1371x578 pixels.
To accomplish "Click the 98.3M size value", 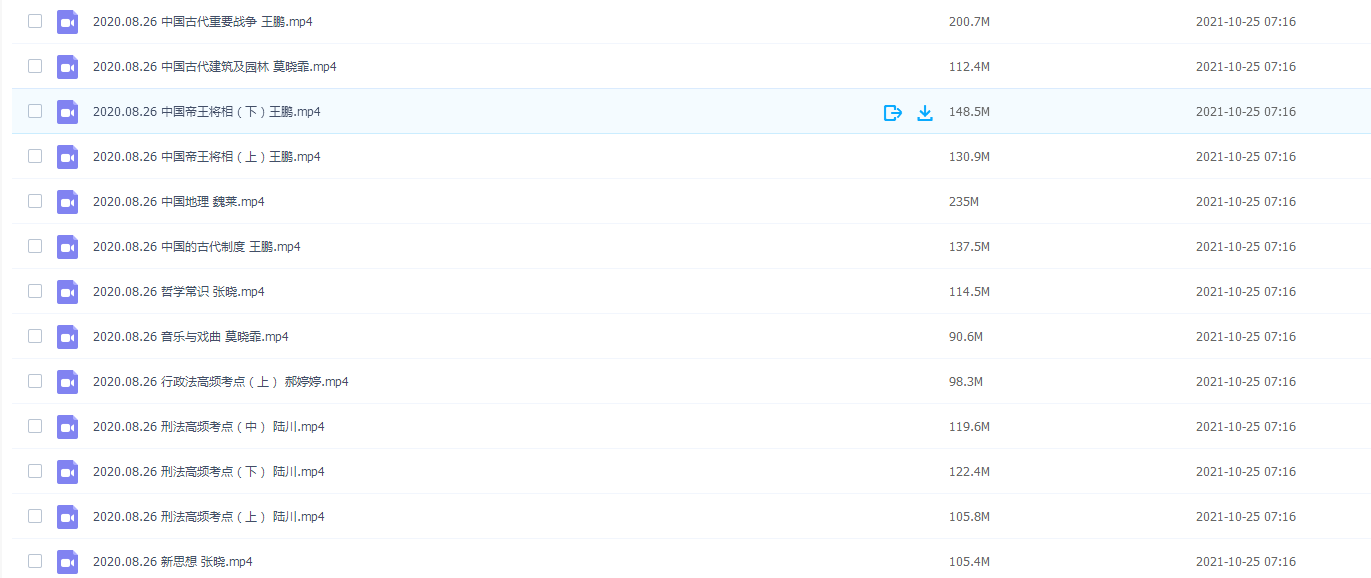I will (x=966, y=382).
